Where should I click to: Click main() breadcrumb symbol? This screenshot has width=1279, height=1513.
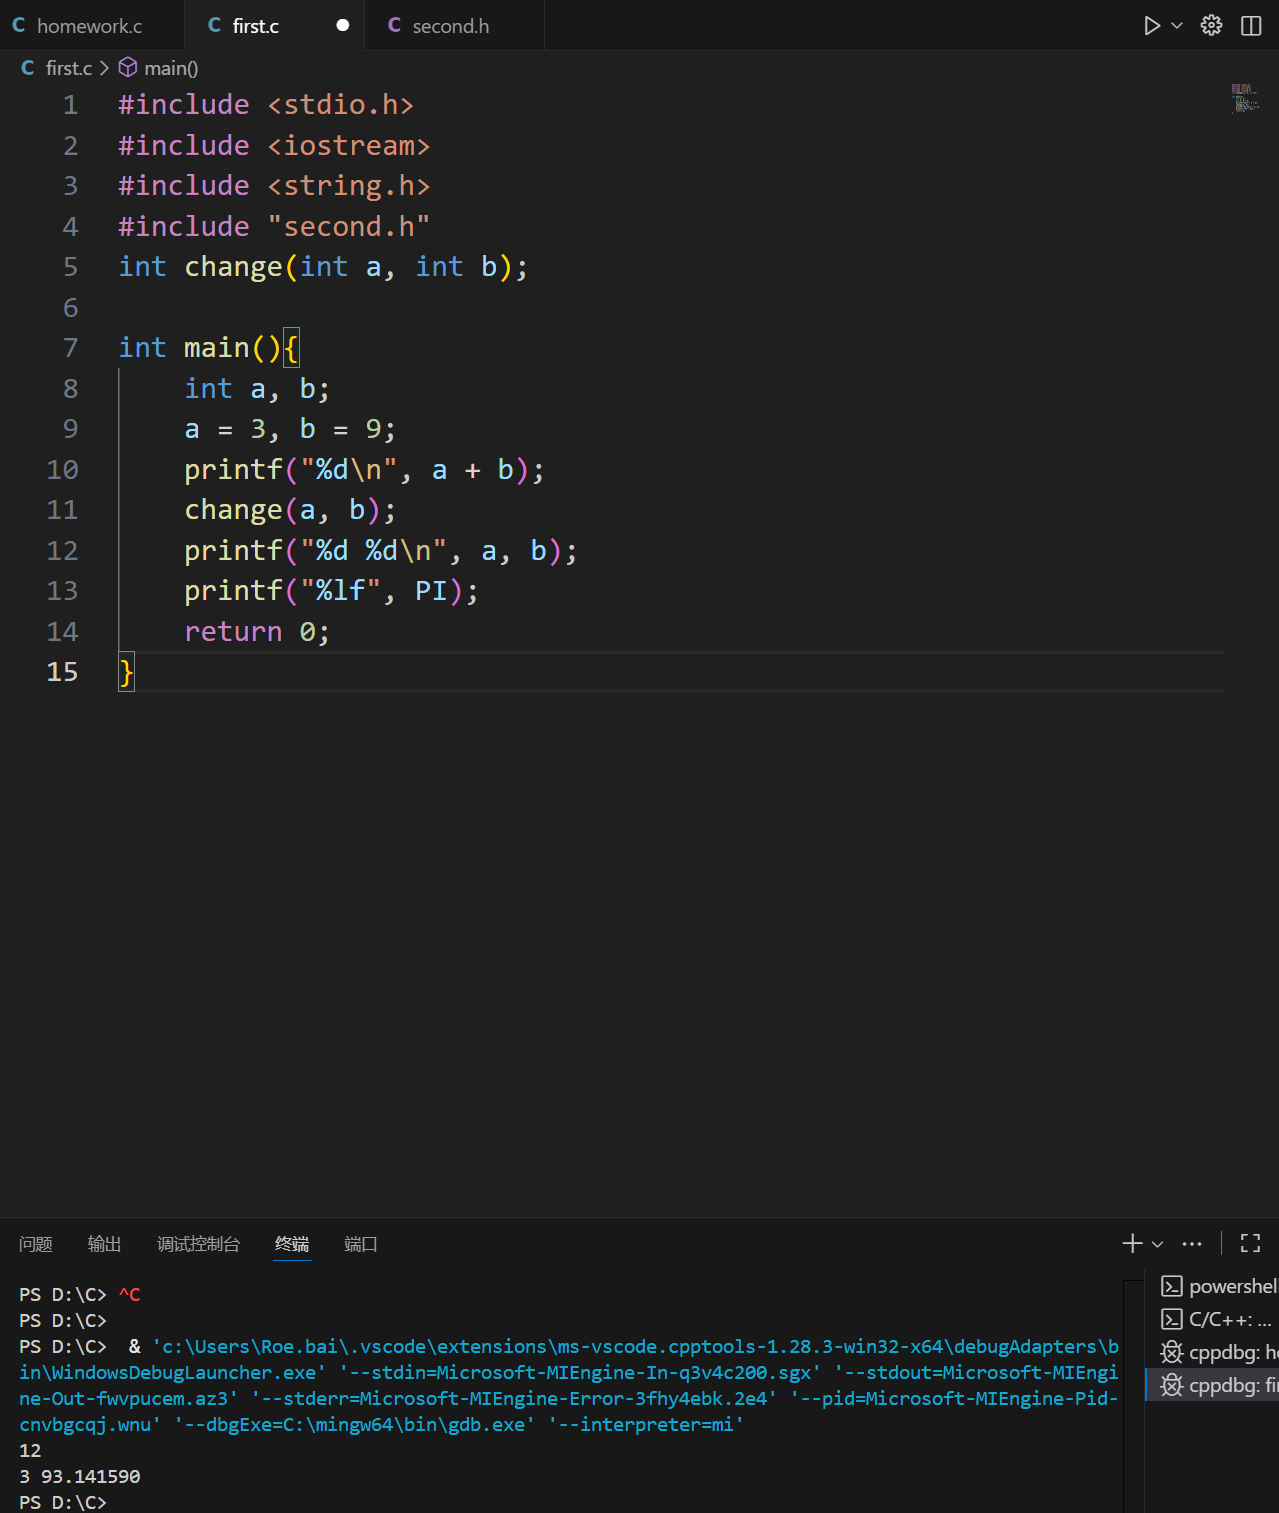tap(171, 68)
